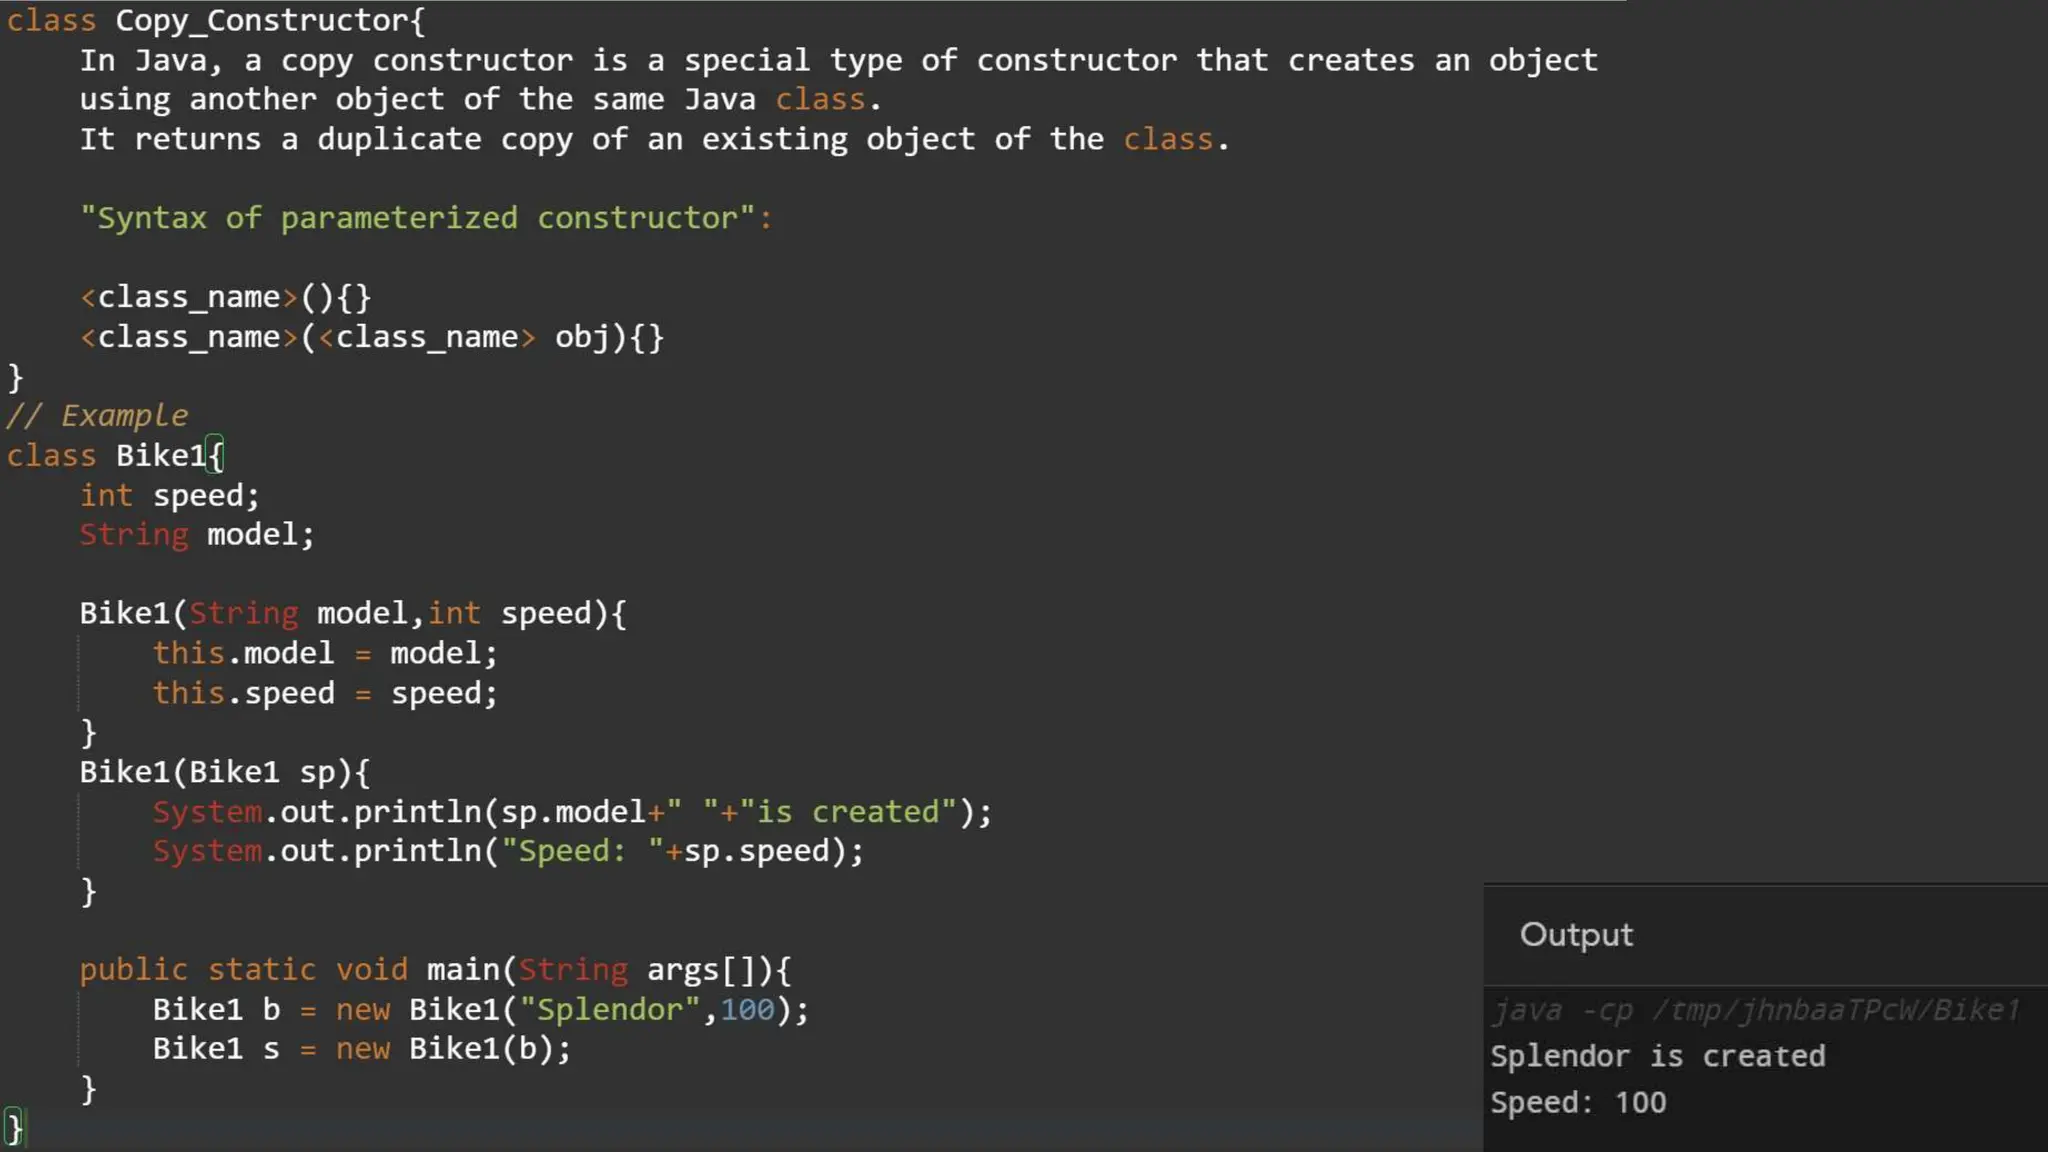
Task: Click the java -cp command line in output
Action: (x=1755, y=1010)
